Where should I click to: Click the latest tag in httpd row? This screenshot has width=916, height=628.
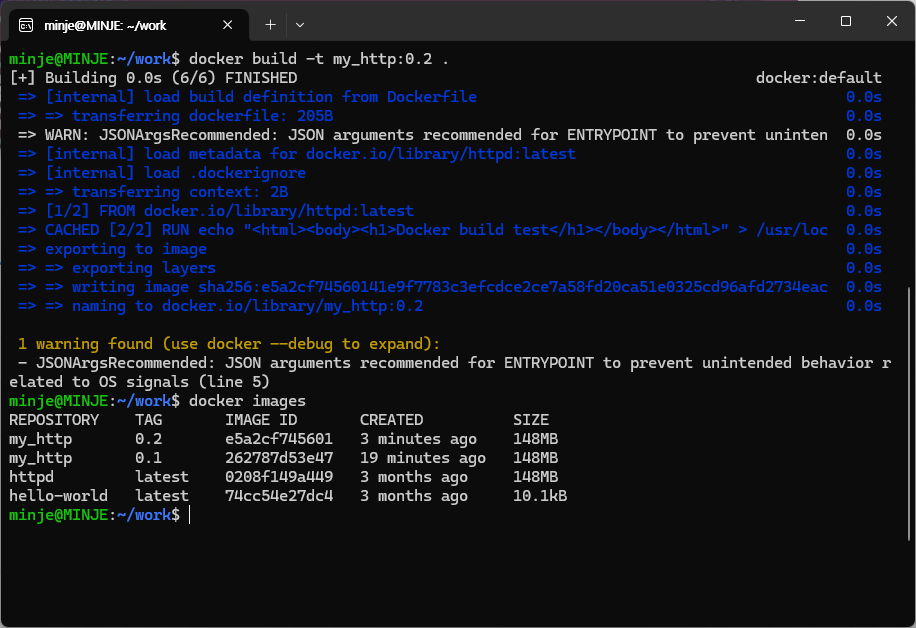(162, 477)
